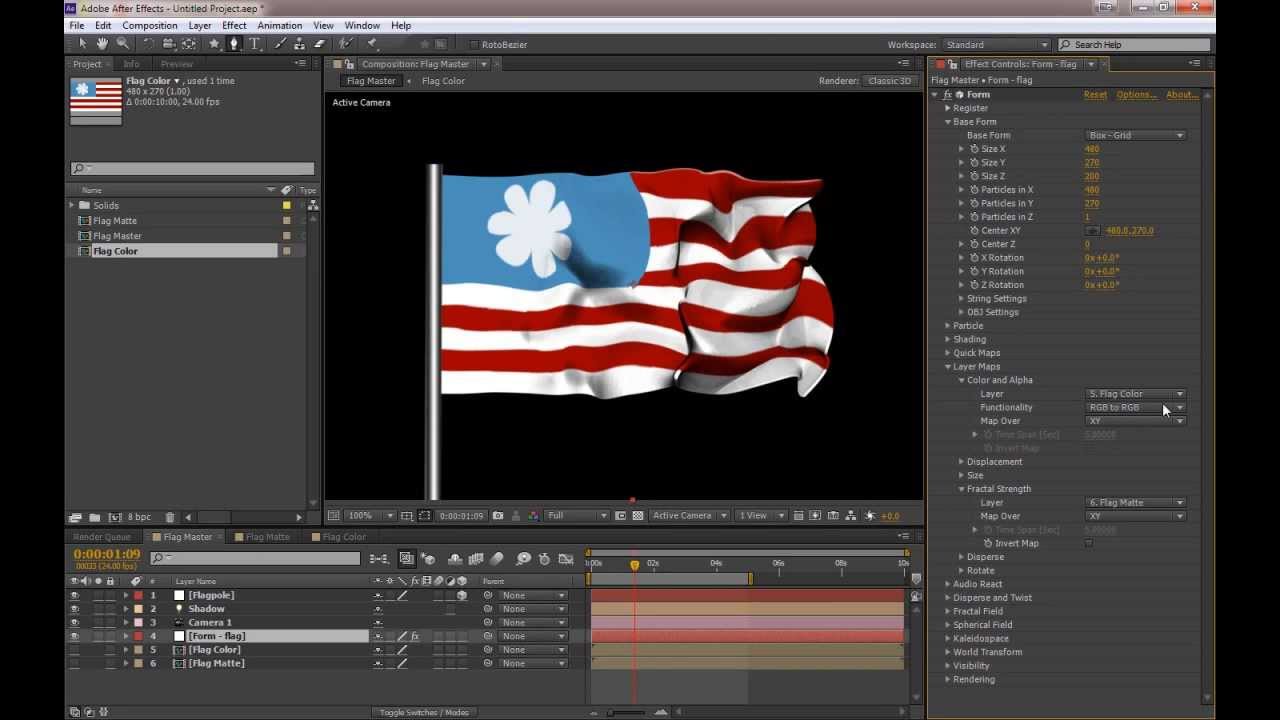Click the Flagpole layer red label color
The image size is (1280, 720).
(x=138, y=595)
